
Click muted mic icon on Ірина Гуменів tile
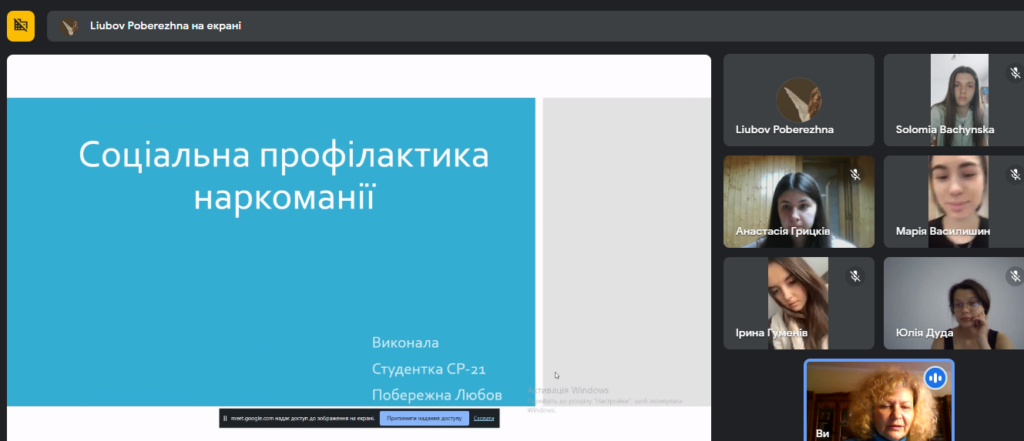pyautogui.click(x=855, y=276)
